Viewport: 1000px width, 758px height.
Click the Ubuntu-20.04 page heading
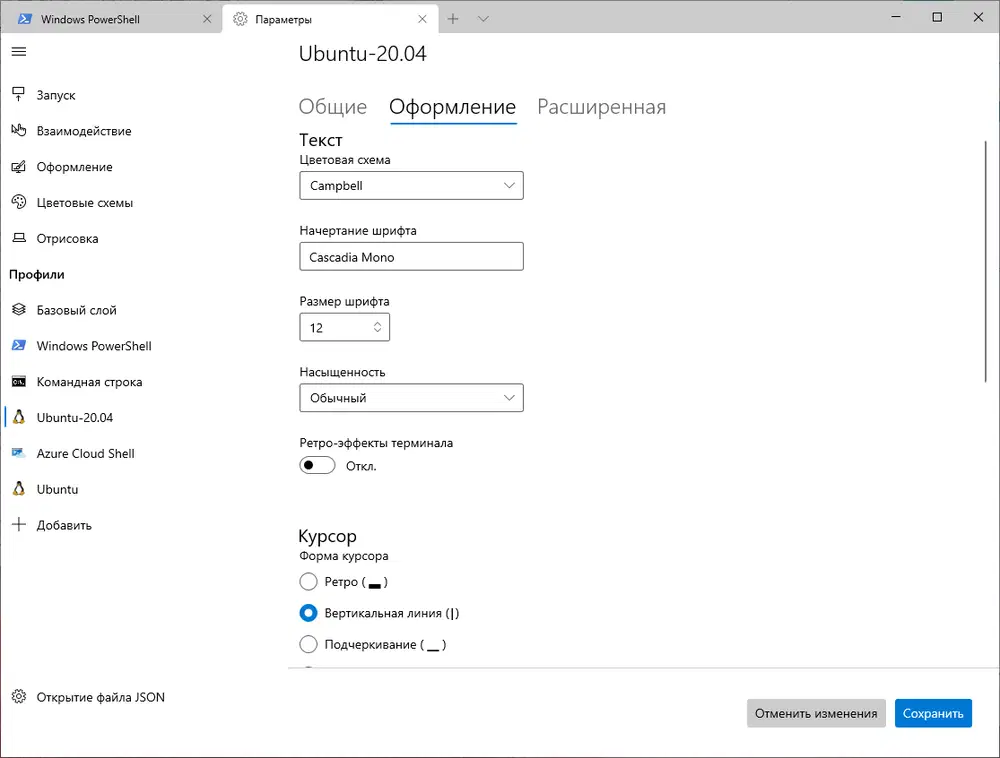363,54
